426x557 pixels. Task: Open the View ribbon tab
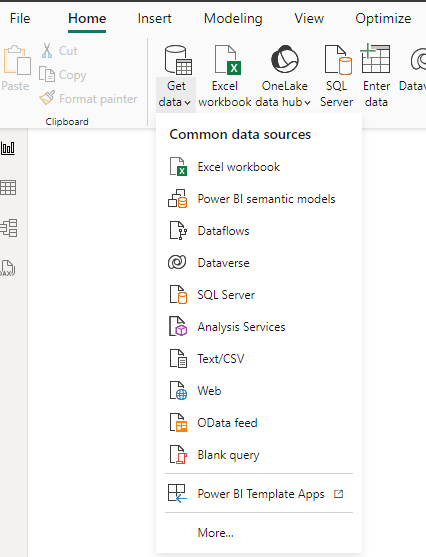[309, 18]
